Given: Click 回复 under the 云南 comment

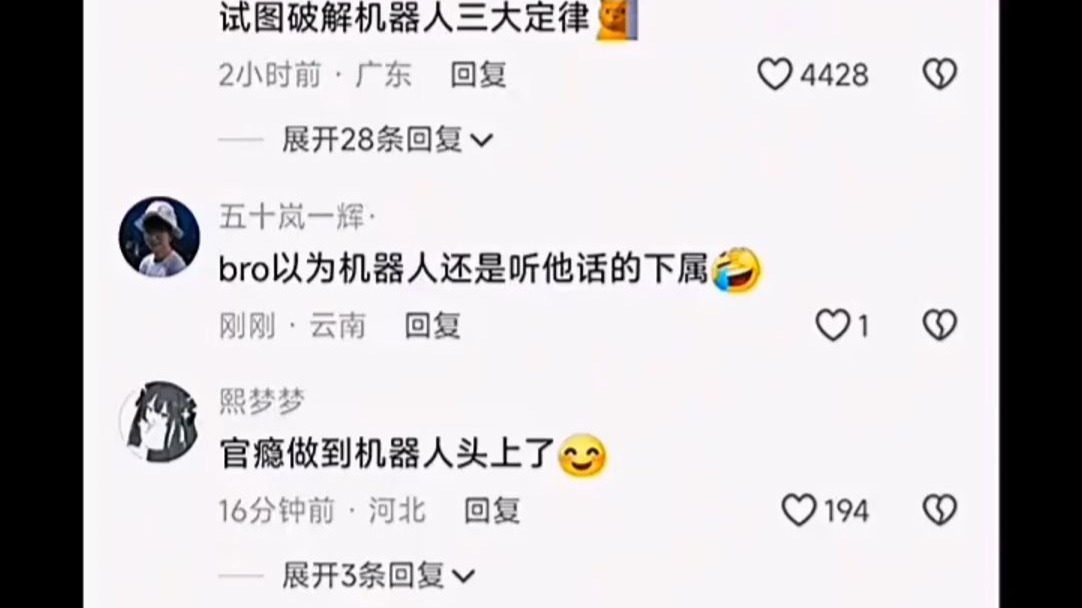Looking at the screenshot, I should [x=433, y=326].
